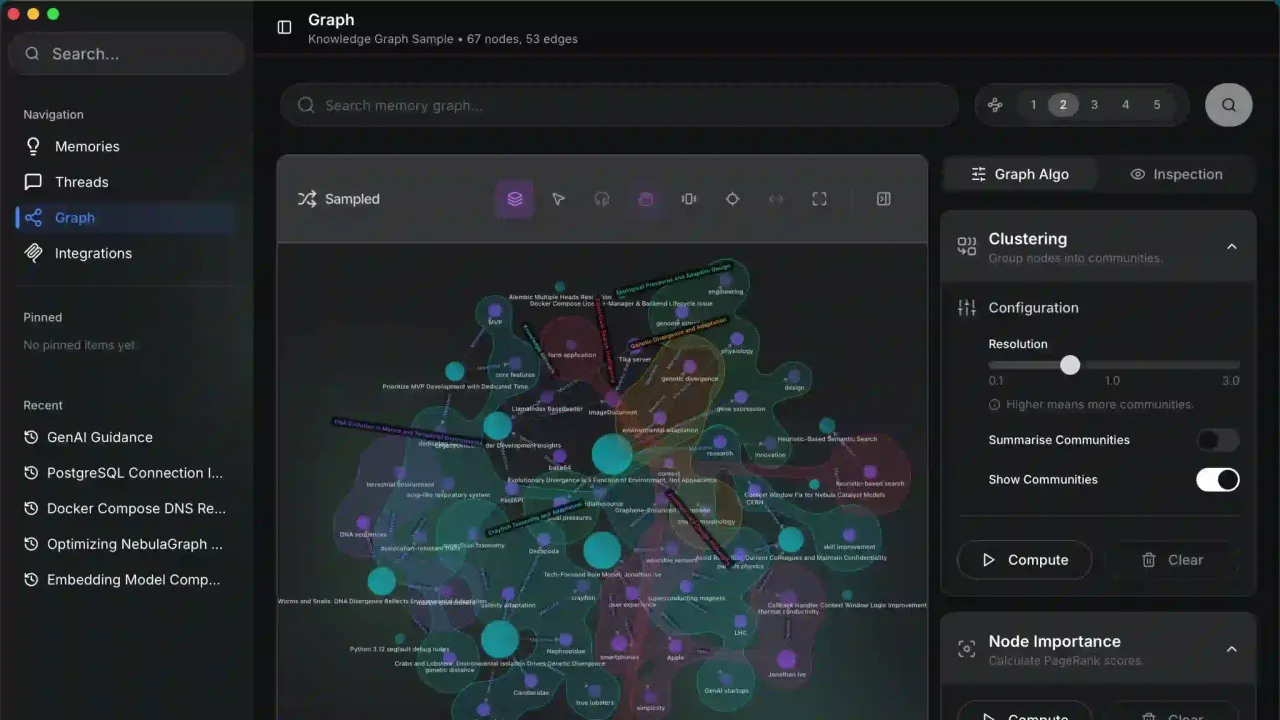1280x720 pixels.
Task: Click the Node Importance scan icon
Action: [x=967, y=649]
